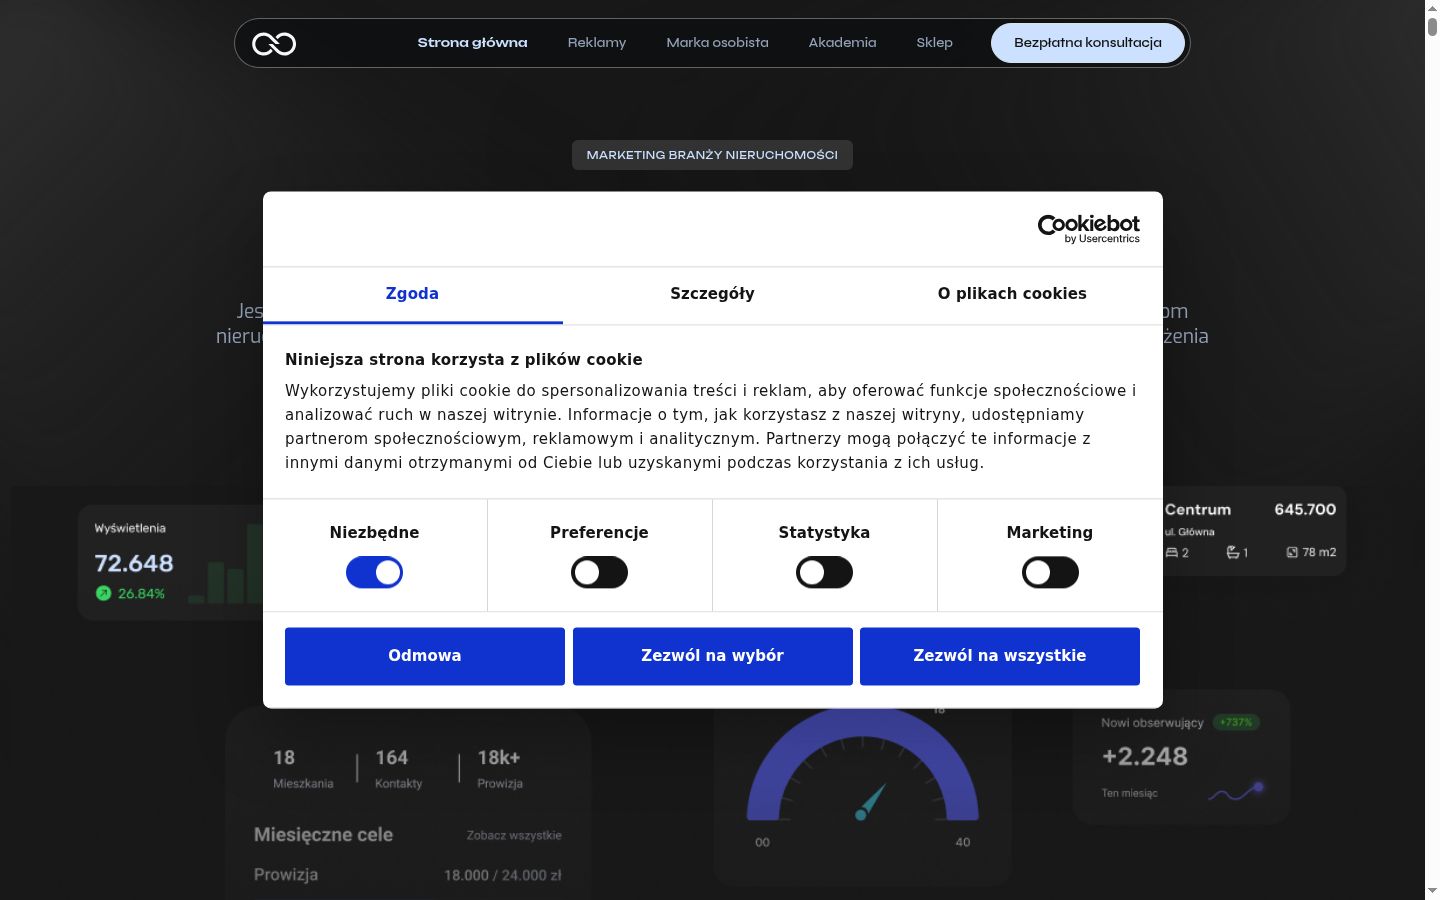Image resolution: width=1440 pixels, height=900 pixels.
Task: Click the area icon beside 78 m2
Action: tap(1292, 552)
